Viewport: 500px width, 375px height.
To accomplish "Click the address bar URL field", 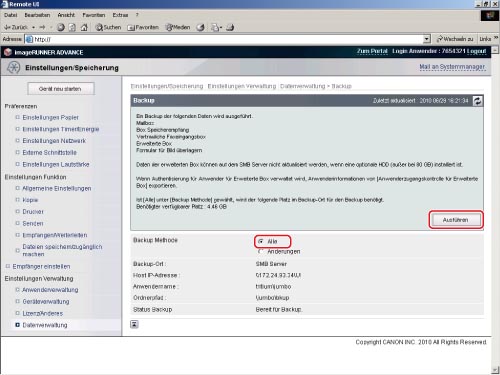I will [x=224, y=39].
